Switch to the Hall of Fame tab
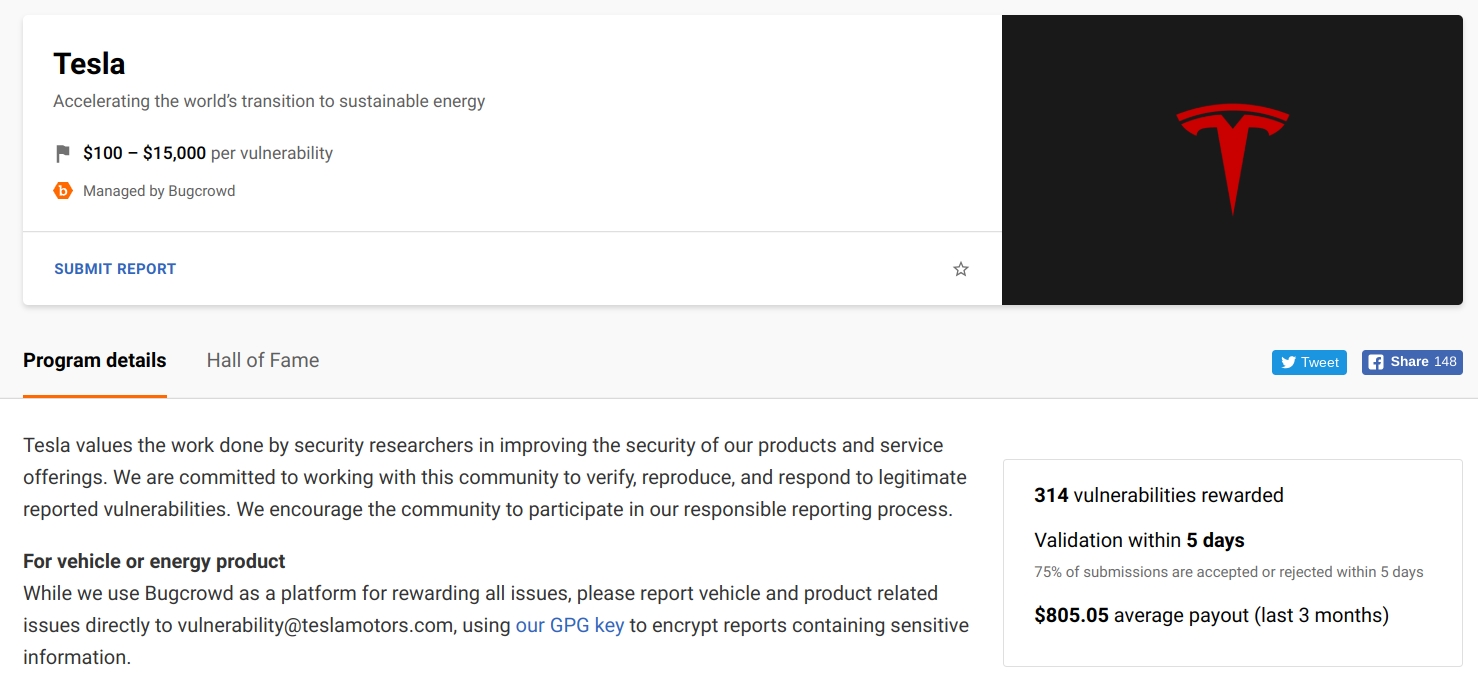 click(263, 360)
